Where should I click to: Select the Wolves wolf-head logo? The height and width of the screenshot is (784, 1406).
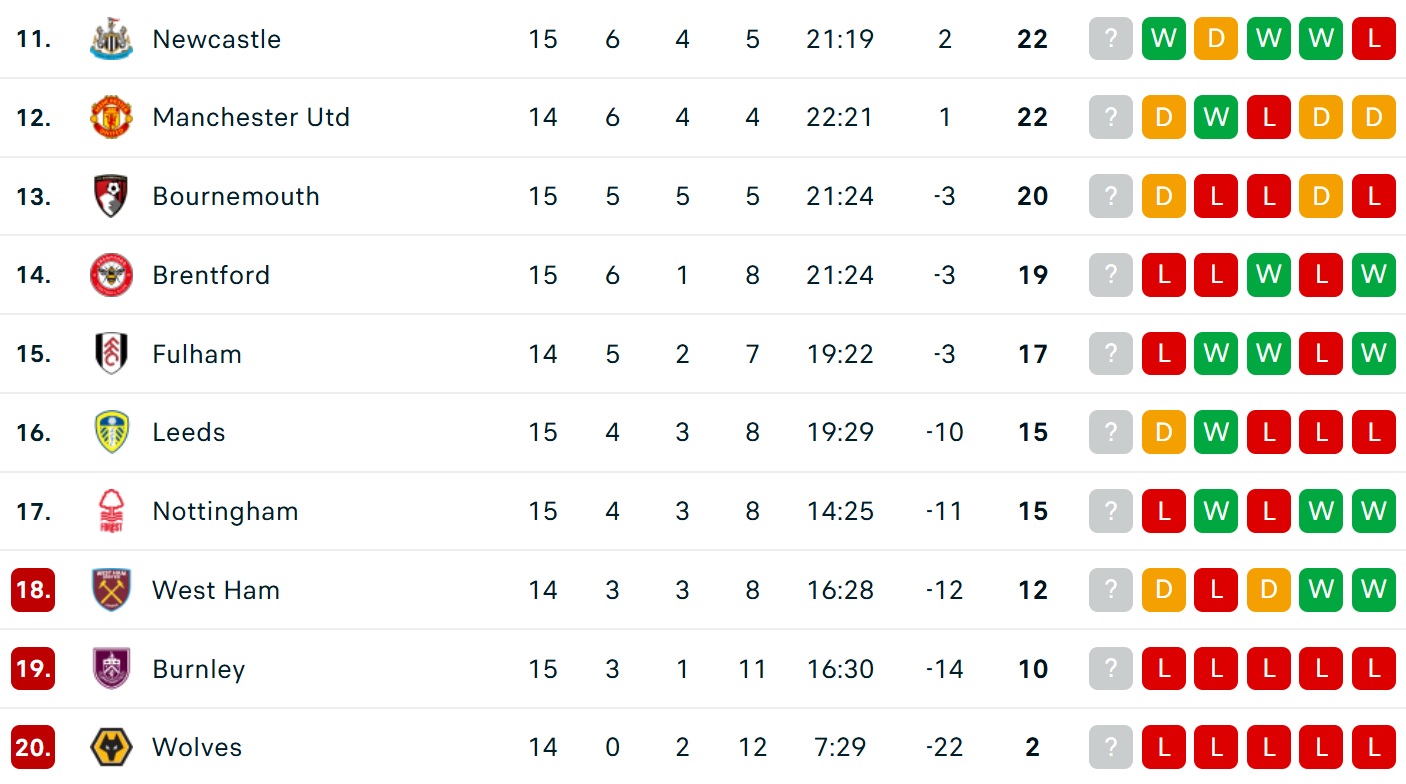[x=111, y=747]
